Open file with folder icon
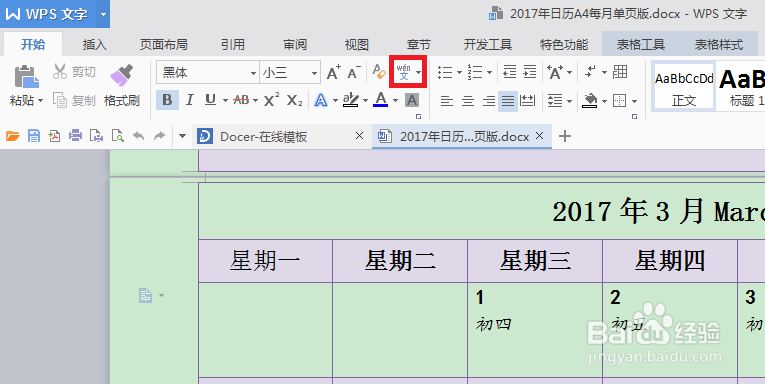This screenshot has height=384, width=765. [13, 136]
